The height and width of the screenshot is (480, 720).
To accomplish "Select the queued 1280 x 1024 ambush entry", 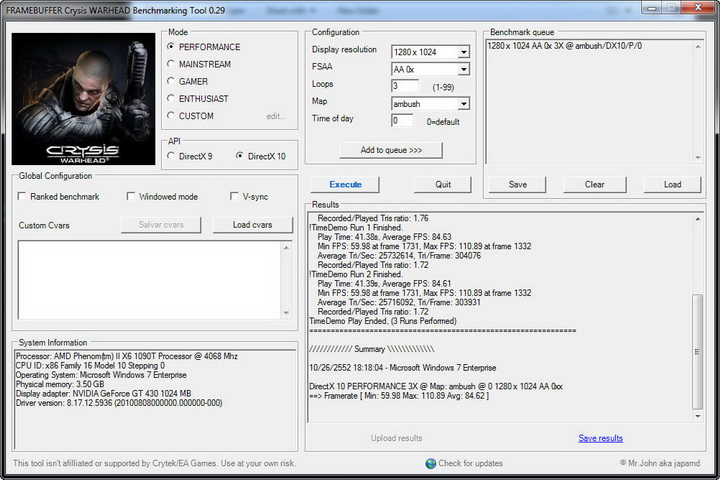I will pyautogui.click(x=564, y=46).
